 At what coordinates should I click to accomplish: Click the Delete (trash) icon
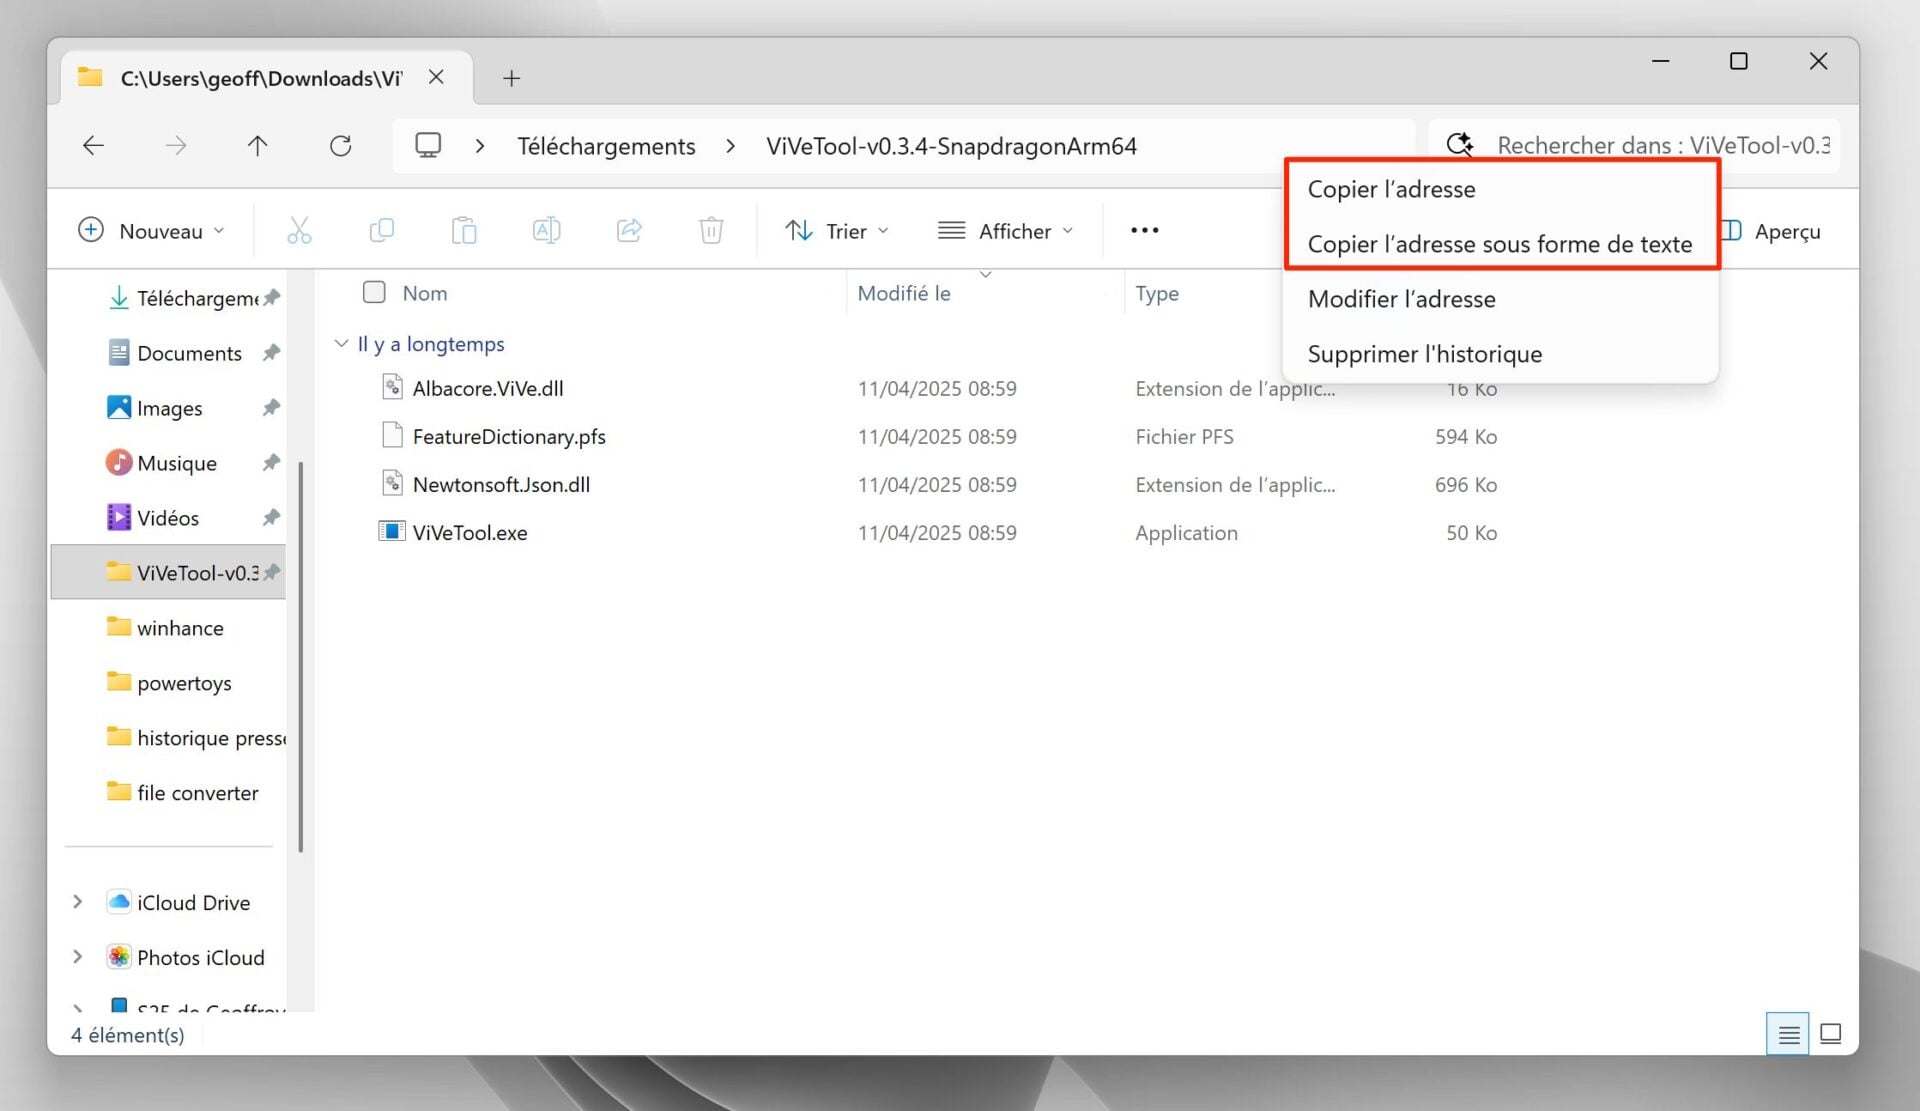(x=710, y=230)
